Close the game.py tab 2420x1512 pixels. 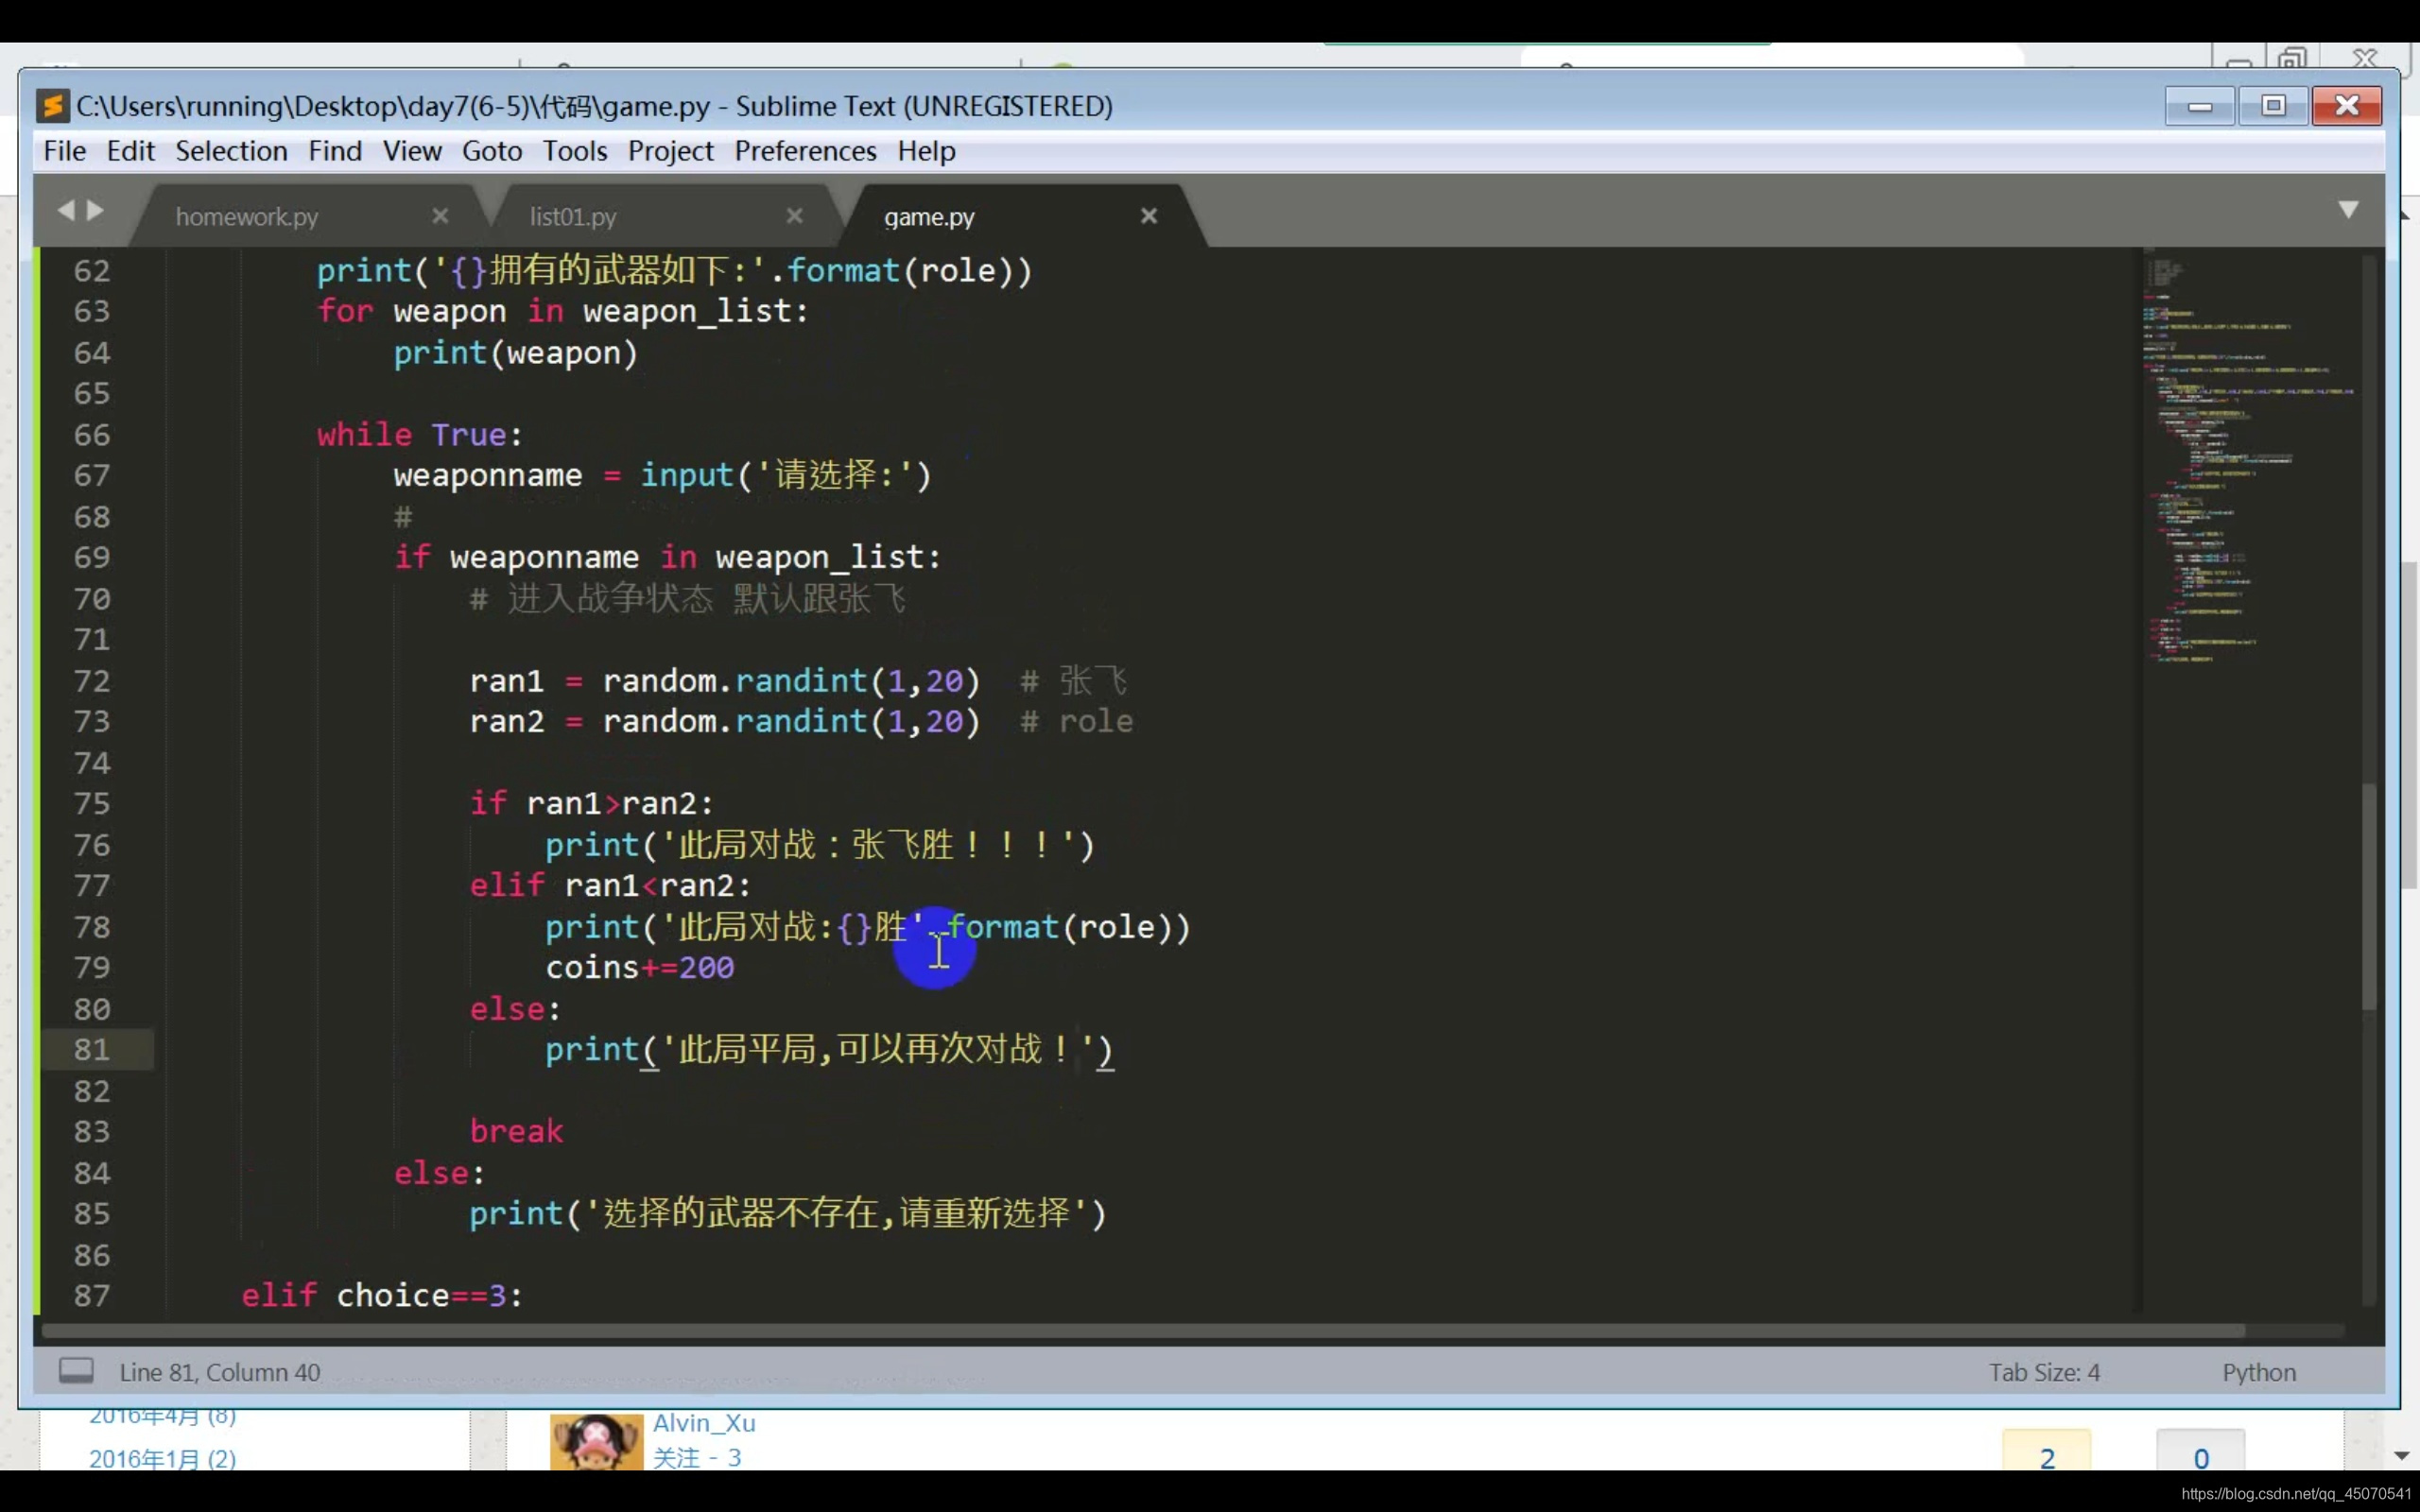tap(1149, 216)
